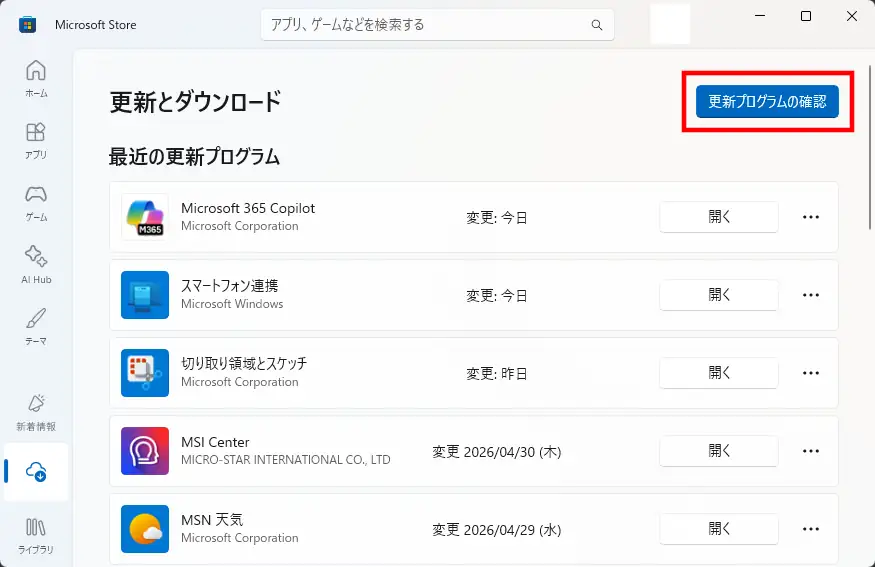Go to the Apps (アプリ) section
The image size is (875, 567).
click(36, 140)
